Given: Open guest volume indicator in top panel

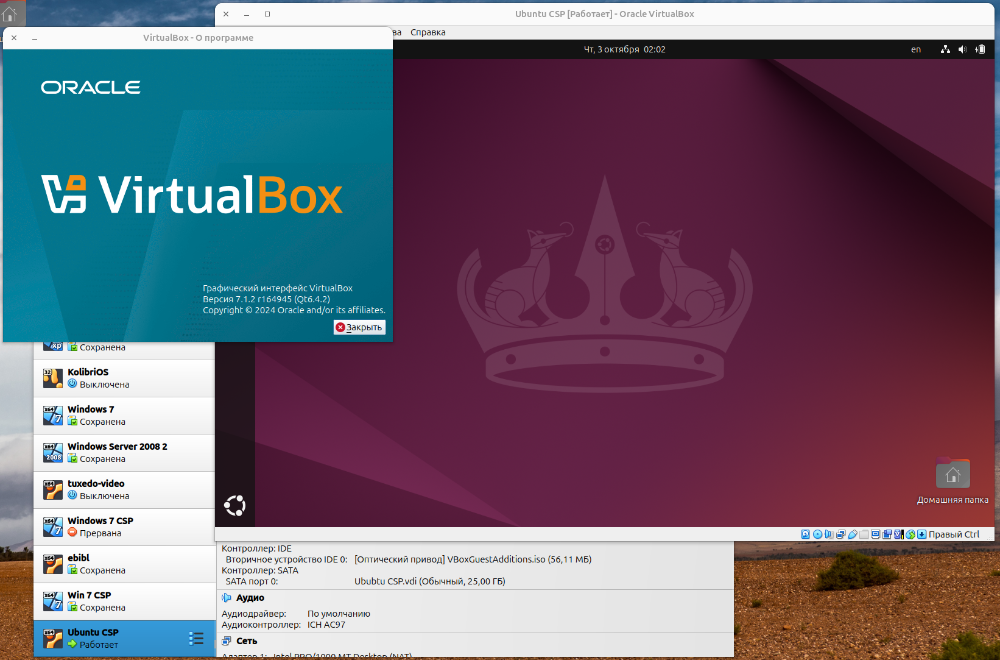Looking at the screenshot, I should tap(962, 49).
